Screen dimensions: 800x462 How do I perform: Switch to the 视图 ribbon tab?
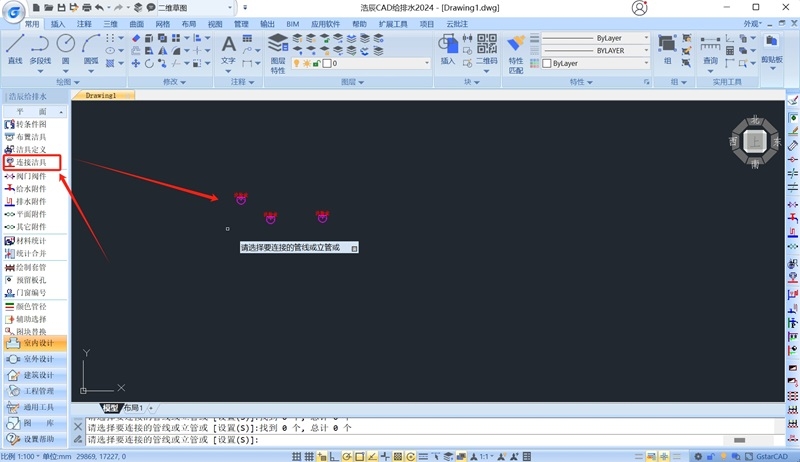215,24
